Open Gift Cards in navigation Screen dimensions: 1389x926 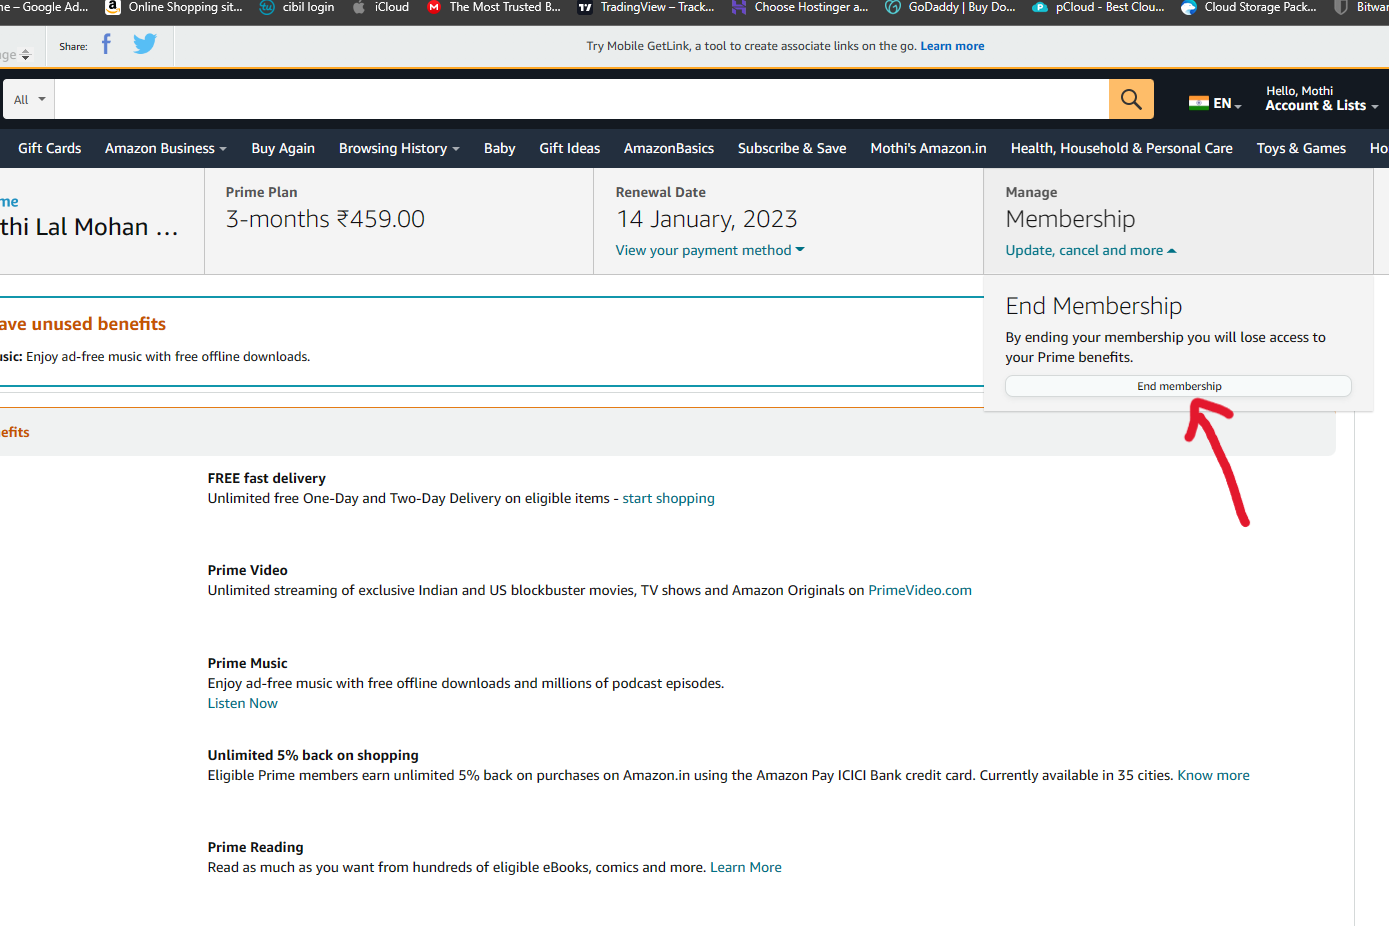(50, 148)
